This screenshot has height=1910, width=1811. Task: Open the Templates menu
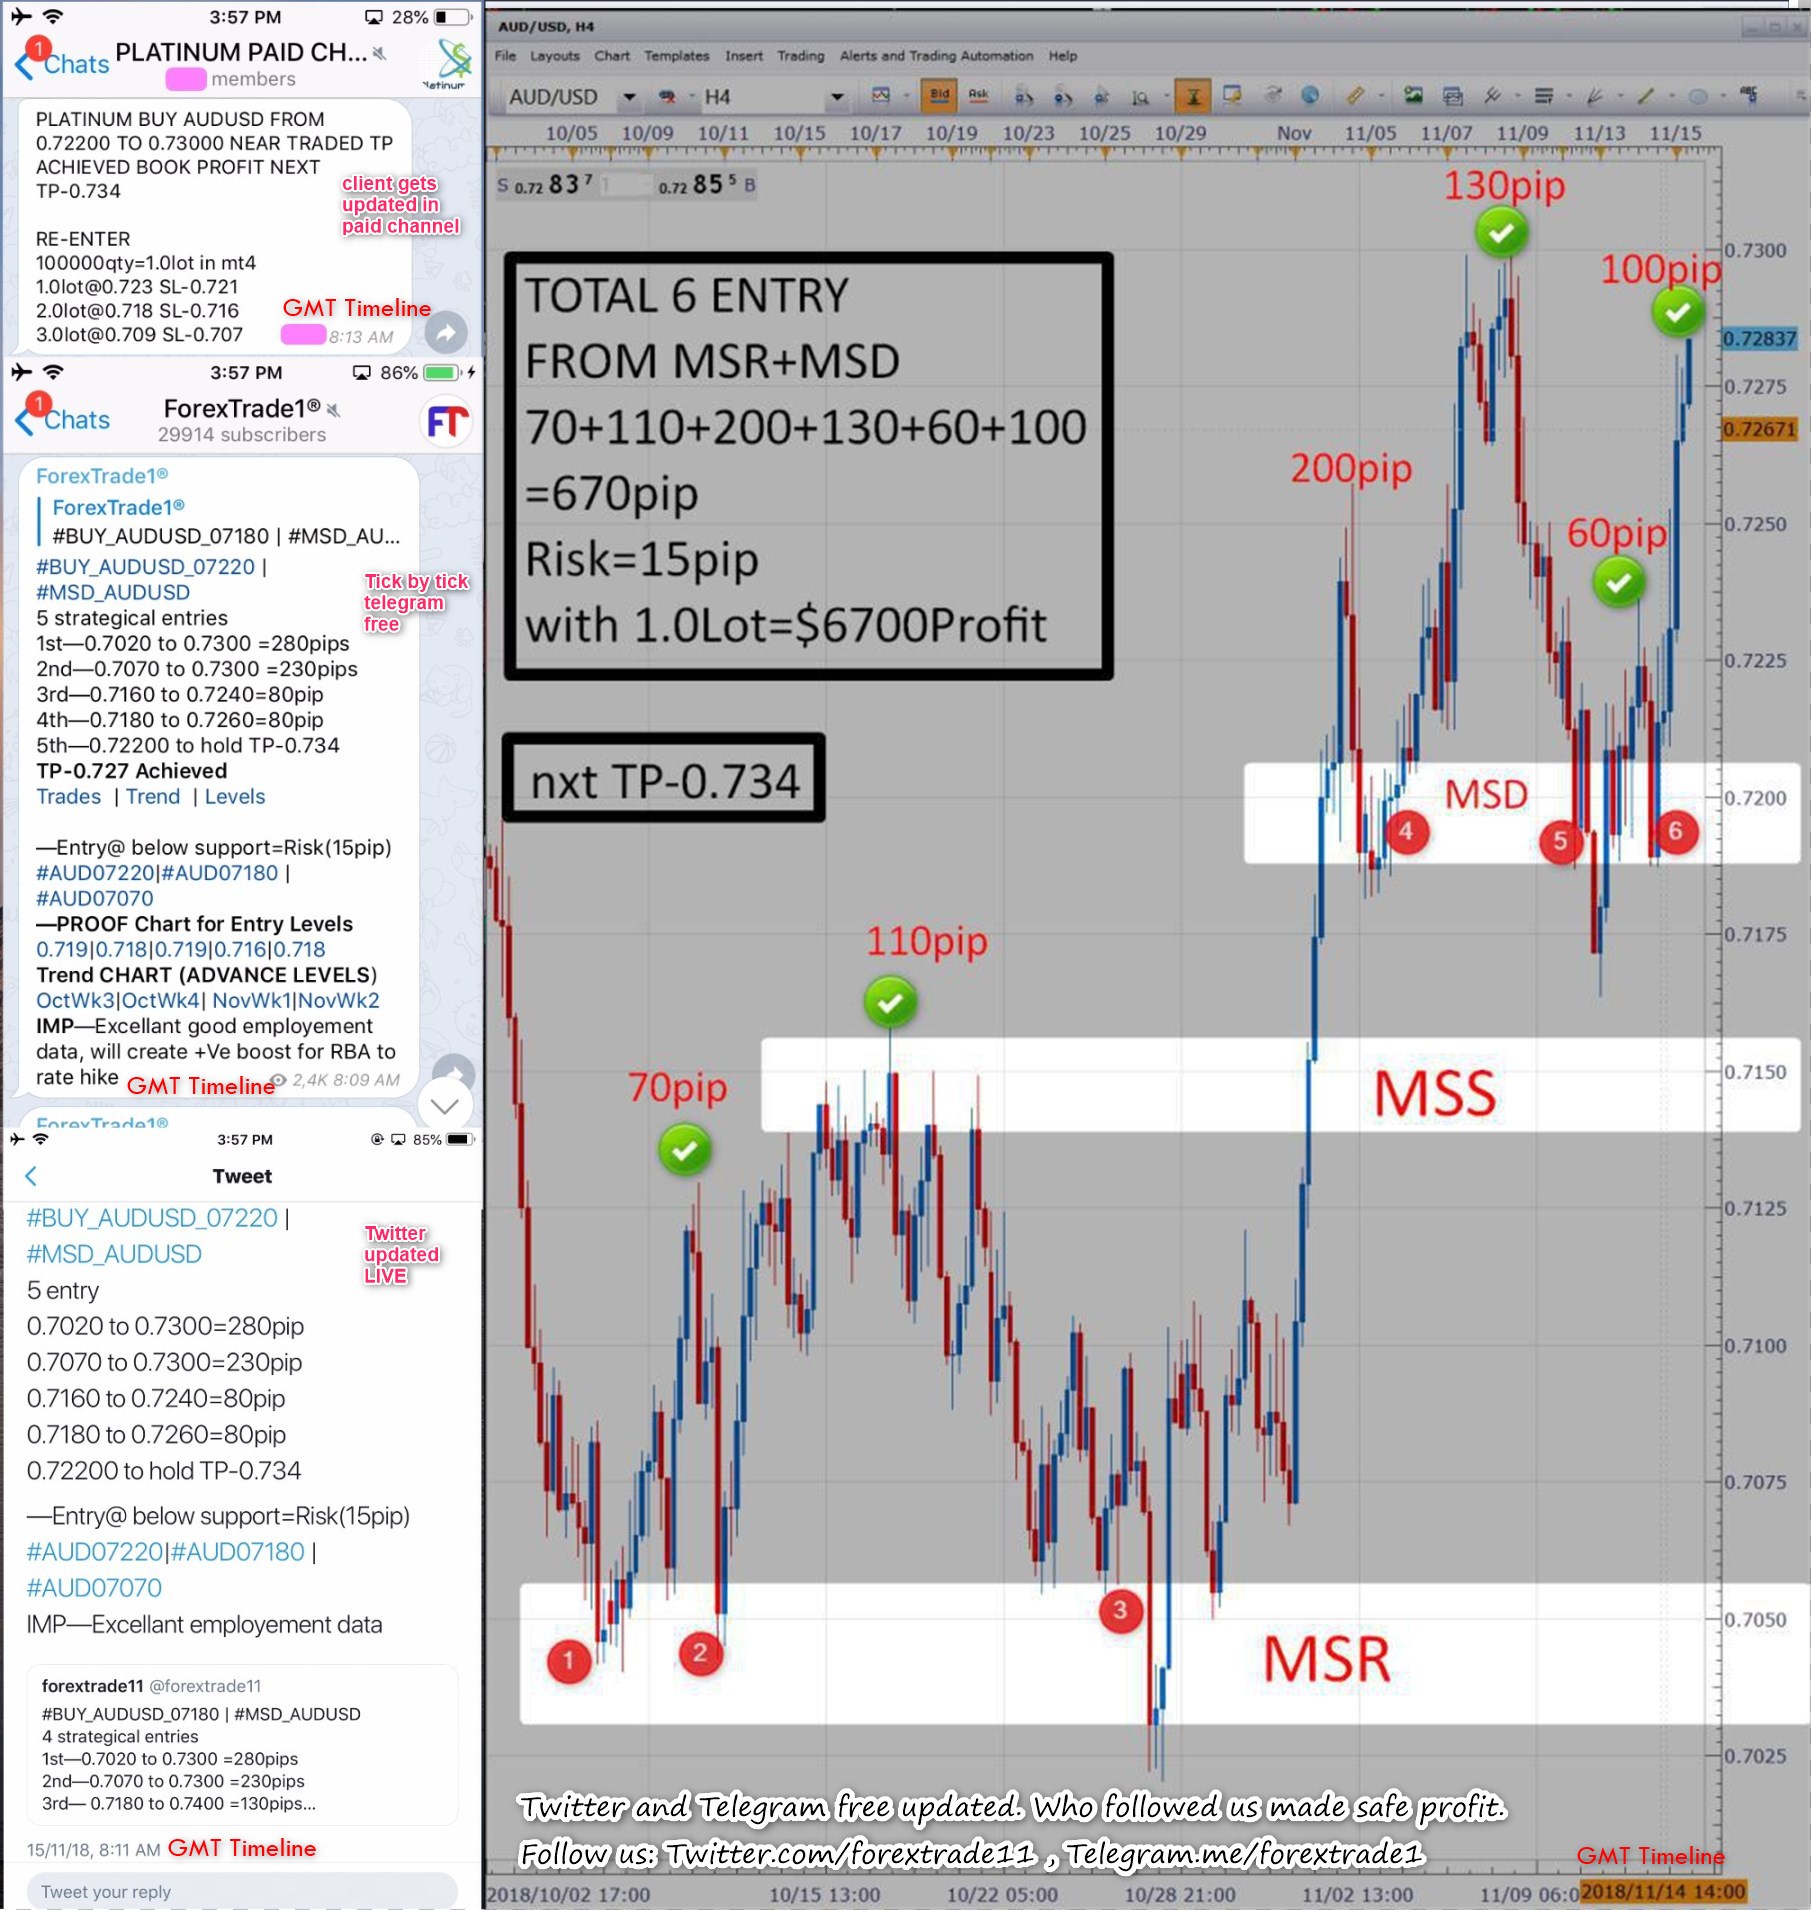[677, 56]
